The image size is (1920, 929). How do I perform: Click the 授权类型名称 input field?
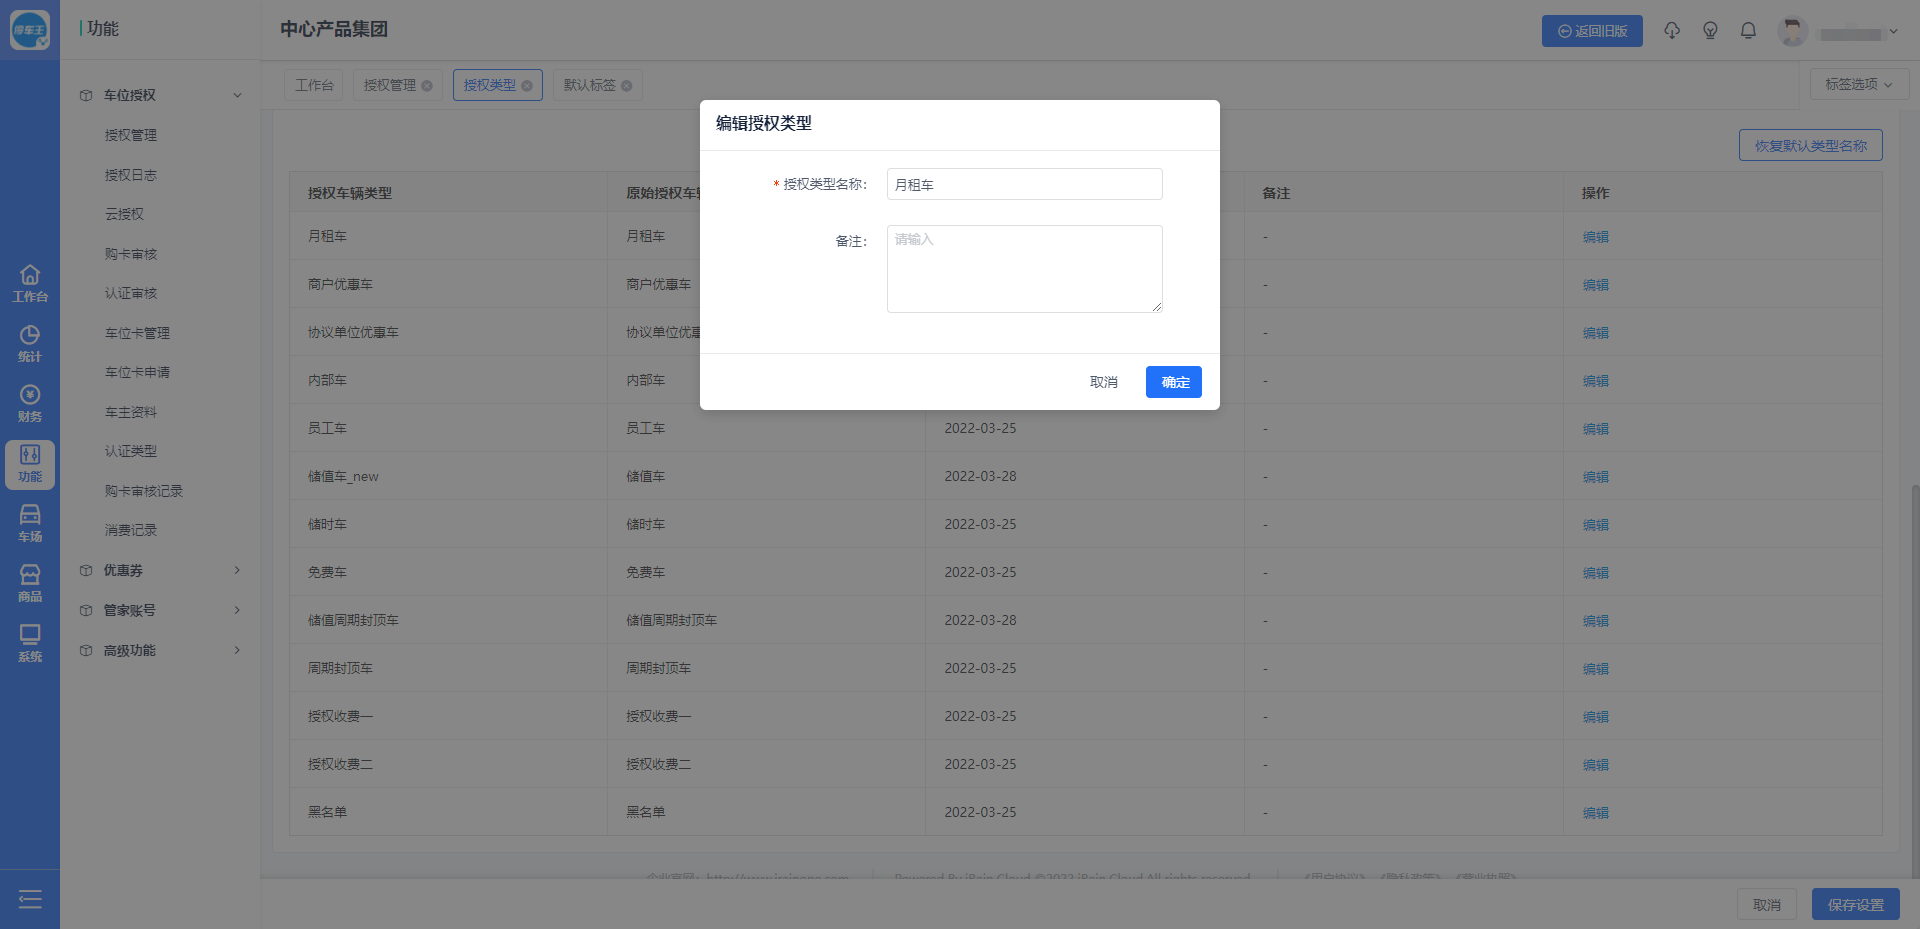point(1024,185)
